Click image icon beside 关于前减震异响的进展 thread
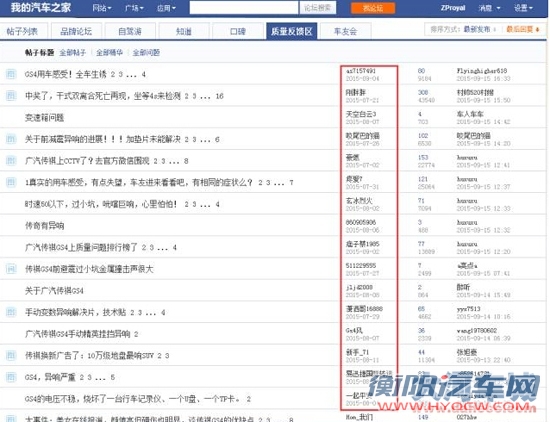The height and width of the screenshot is (422, 550). (11, 139)
